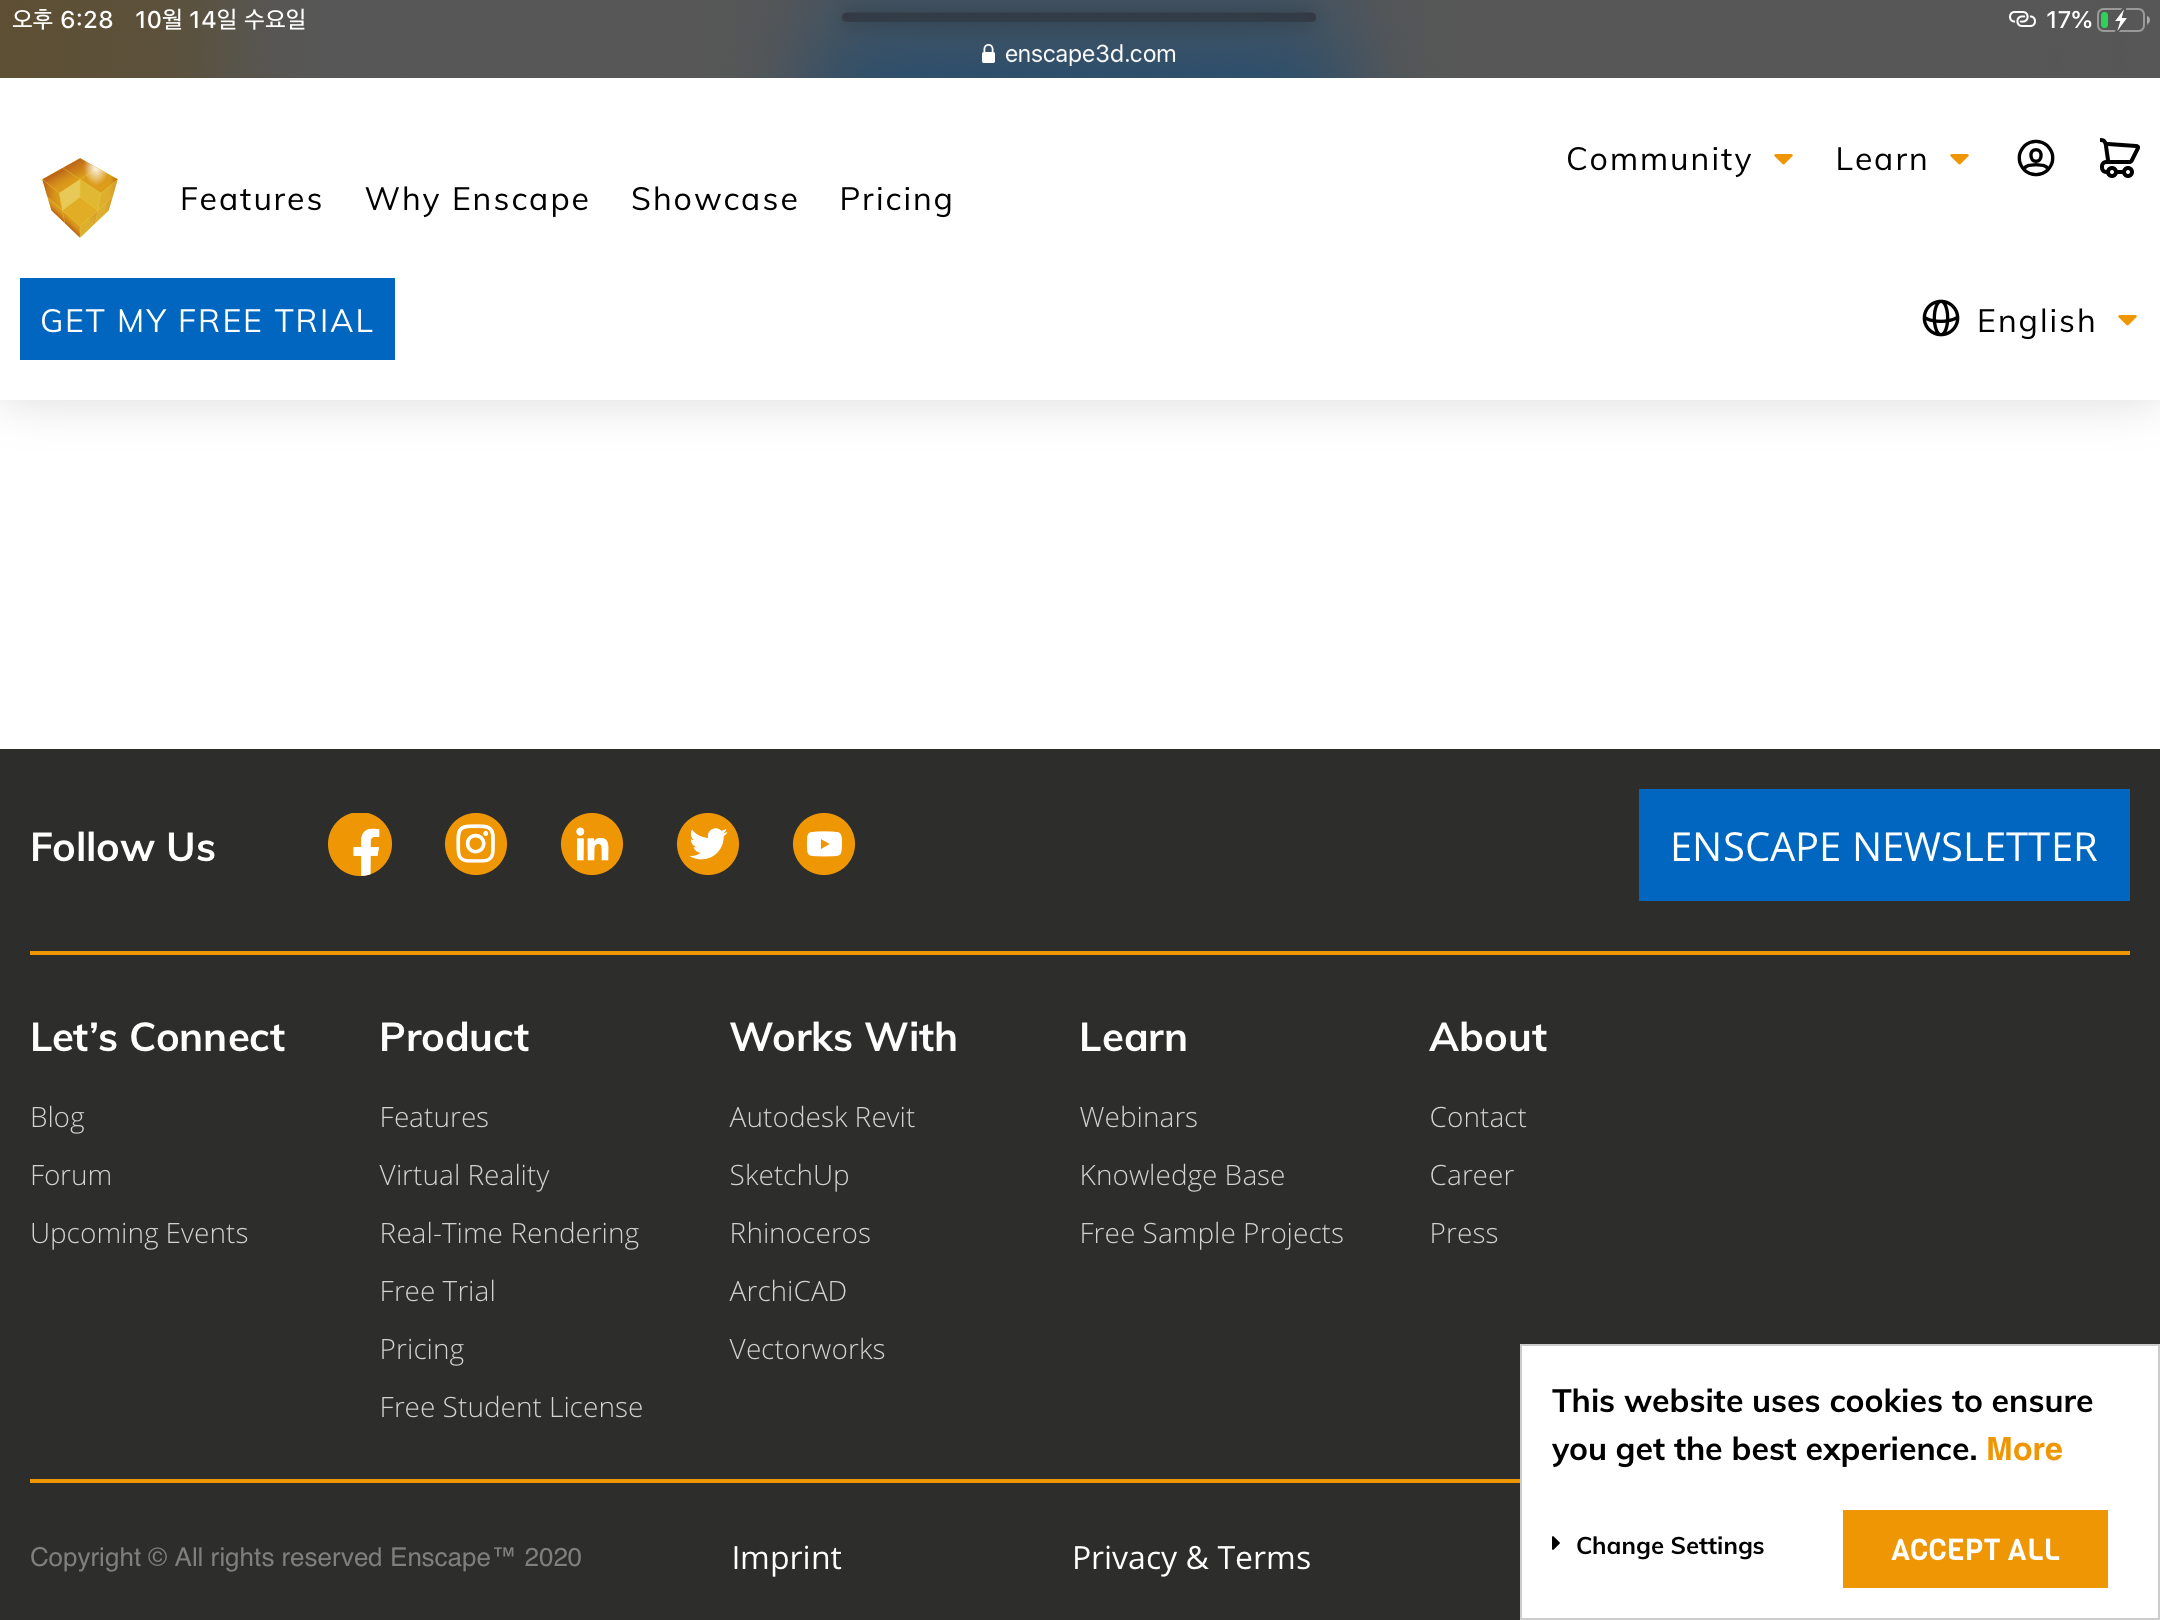Open the English language selector
This screenshot has width=2160, height=1620.
click(x=2030, y=320)
